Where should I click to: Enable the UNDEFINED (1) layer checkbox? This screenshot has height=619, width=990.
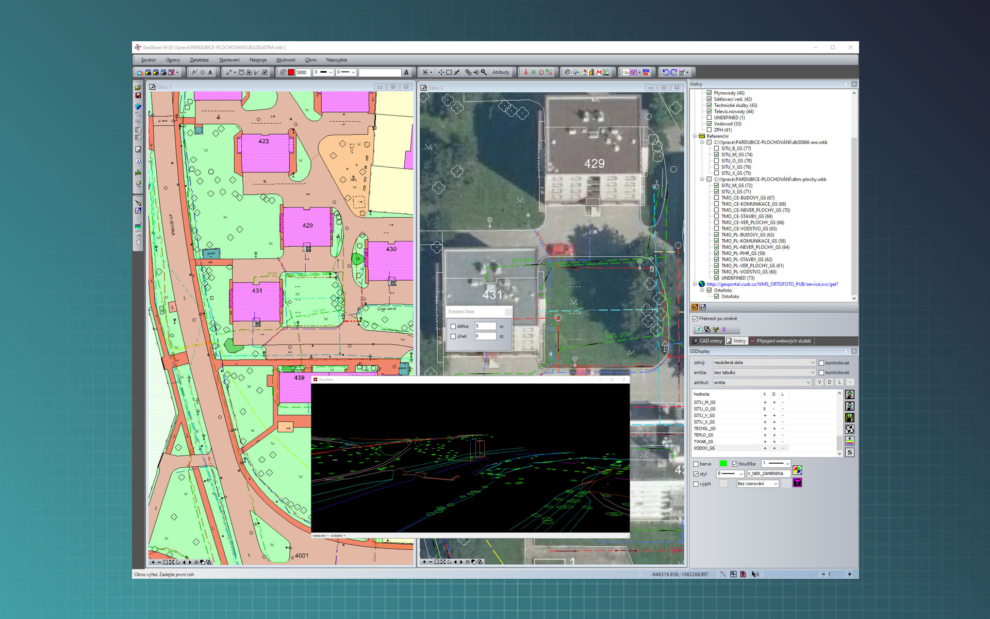[x=709, y=117]
